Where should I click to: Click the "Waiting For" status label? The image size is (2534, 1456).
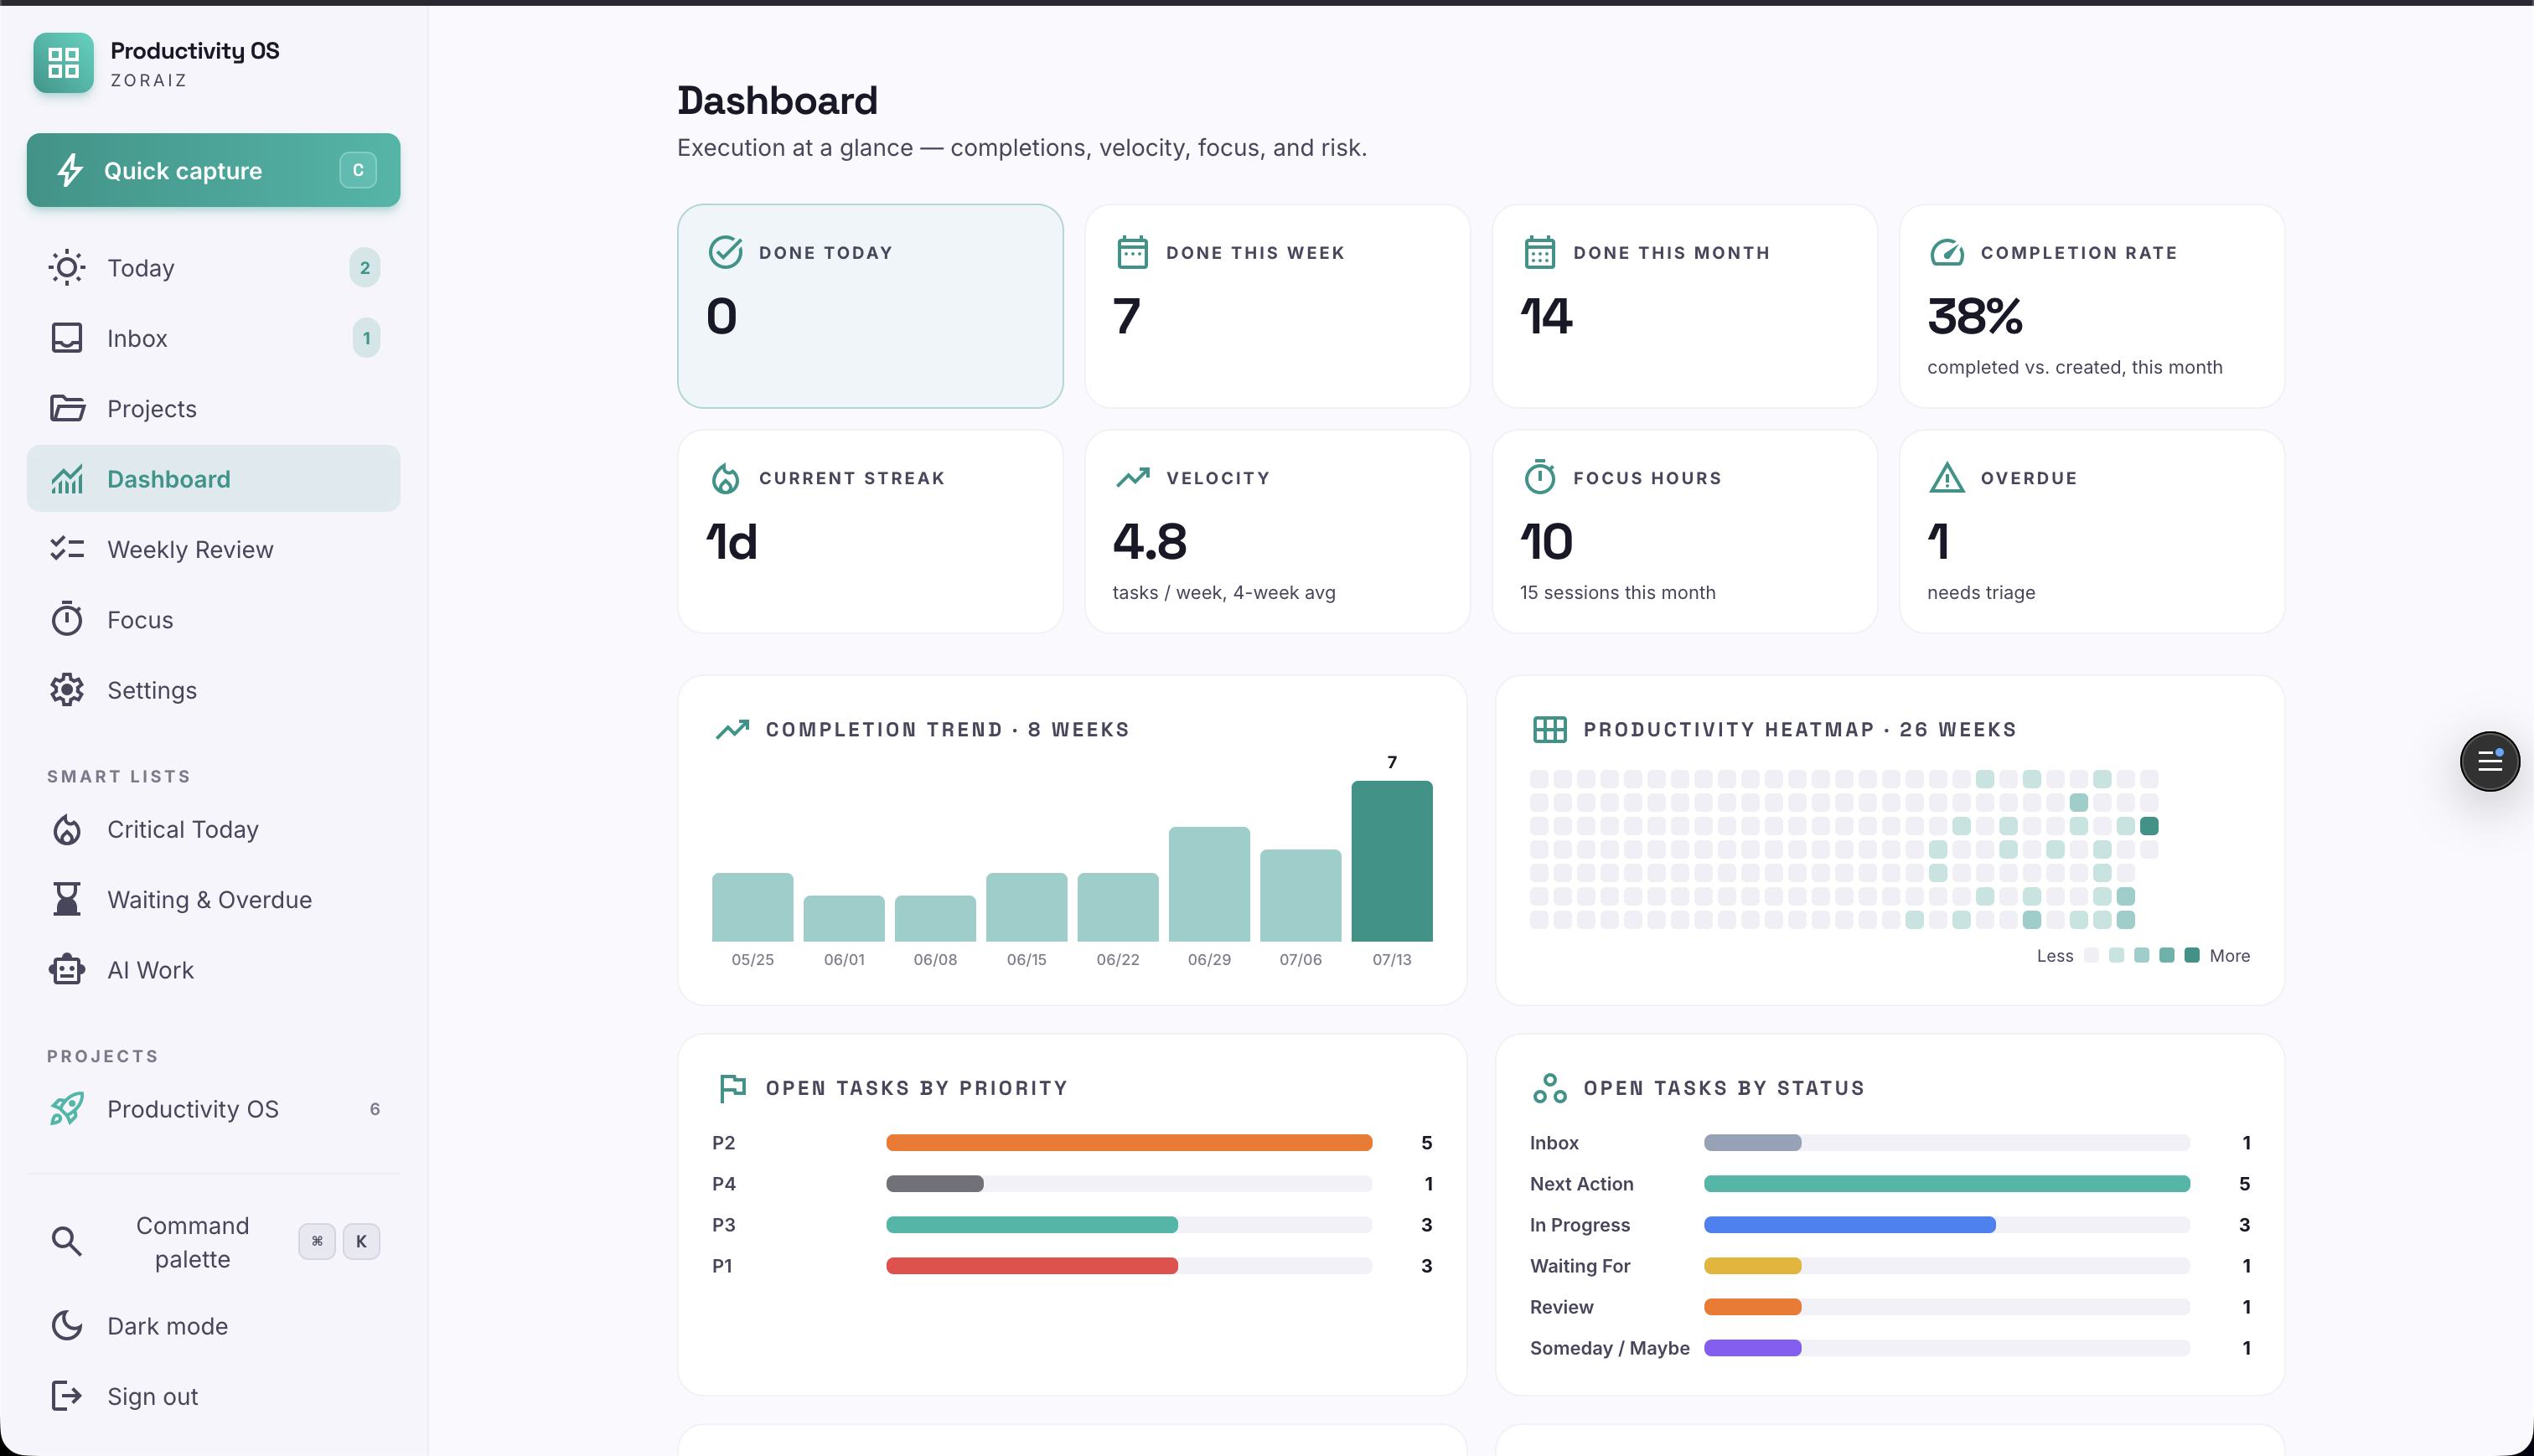[x=1580, y=1266]
